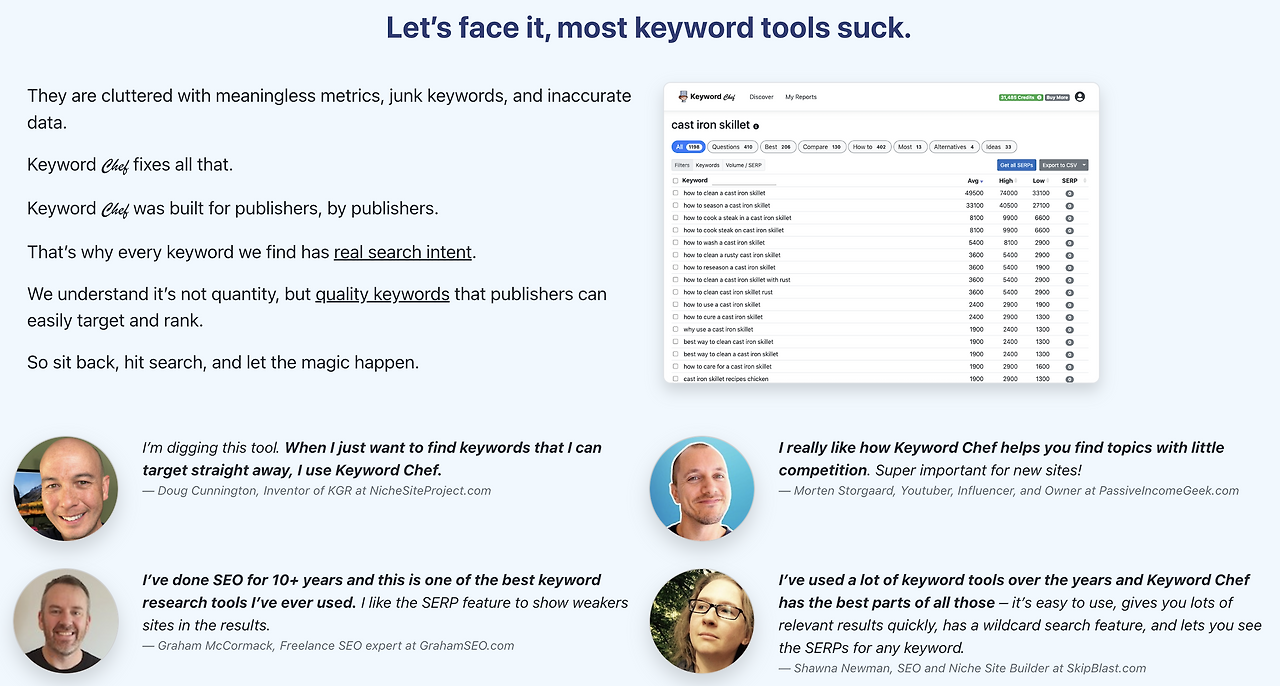
Task: Open SERP icon for how to clean a rusty cast iron skillet
Action: (1069, 255)
